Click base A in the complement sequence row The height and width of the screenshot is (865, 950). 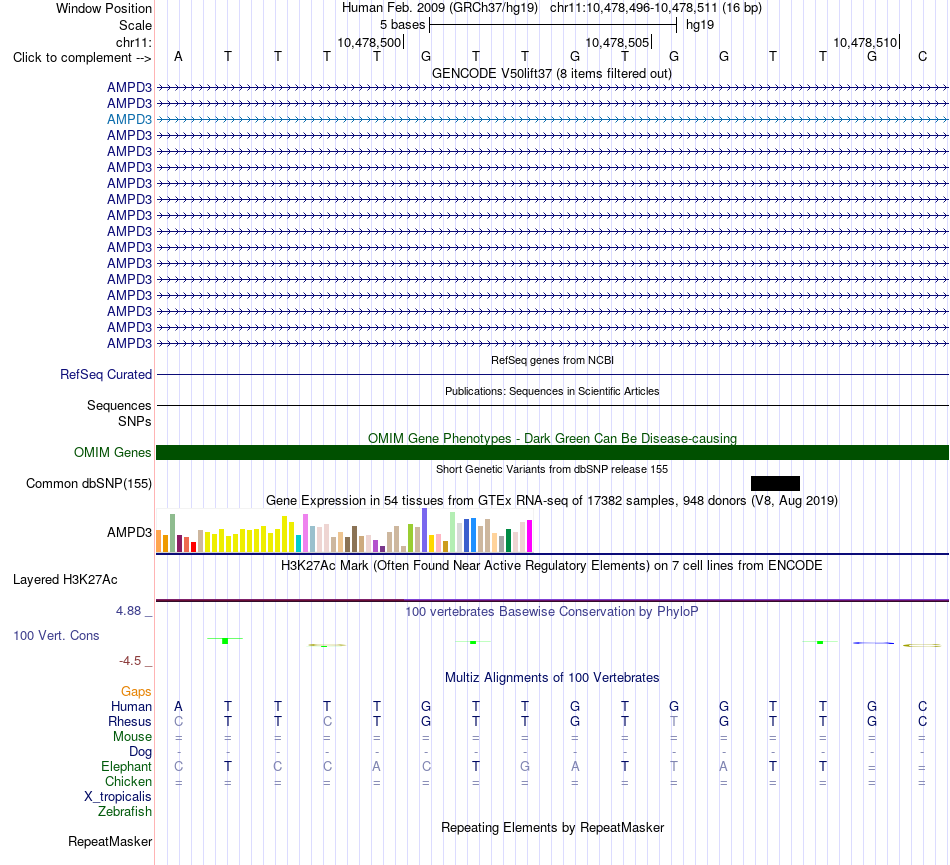pyautogui.click(x=178, y=56)
